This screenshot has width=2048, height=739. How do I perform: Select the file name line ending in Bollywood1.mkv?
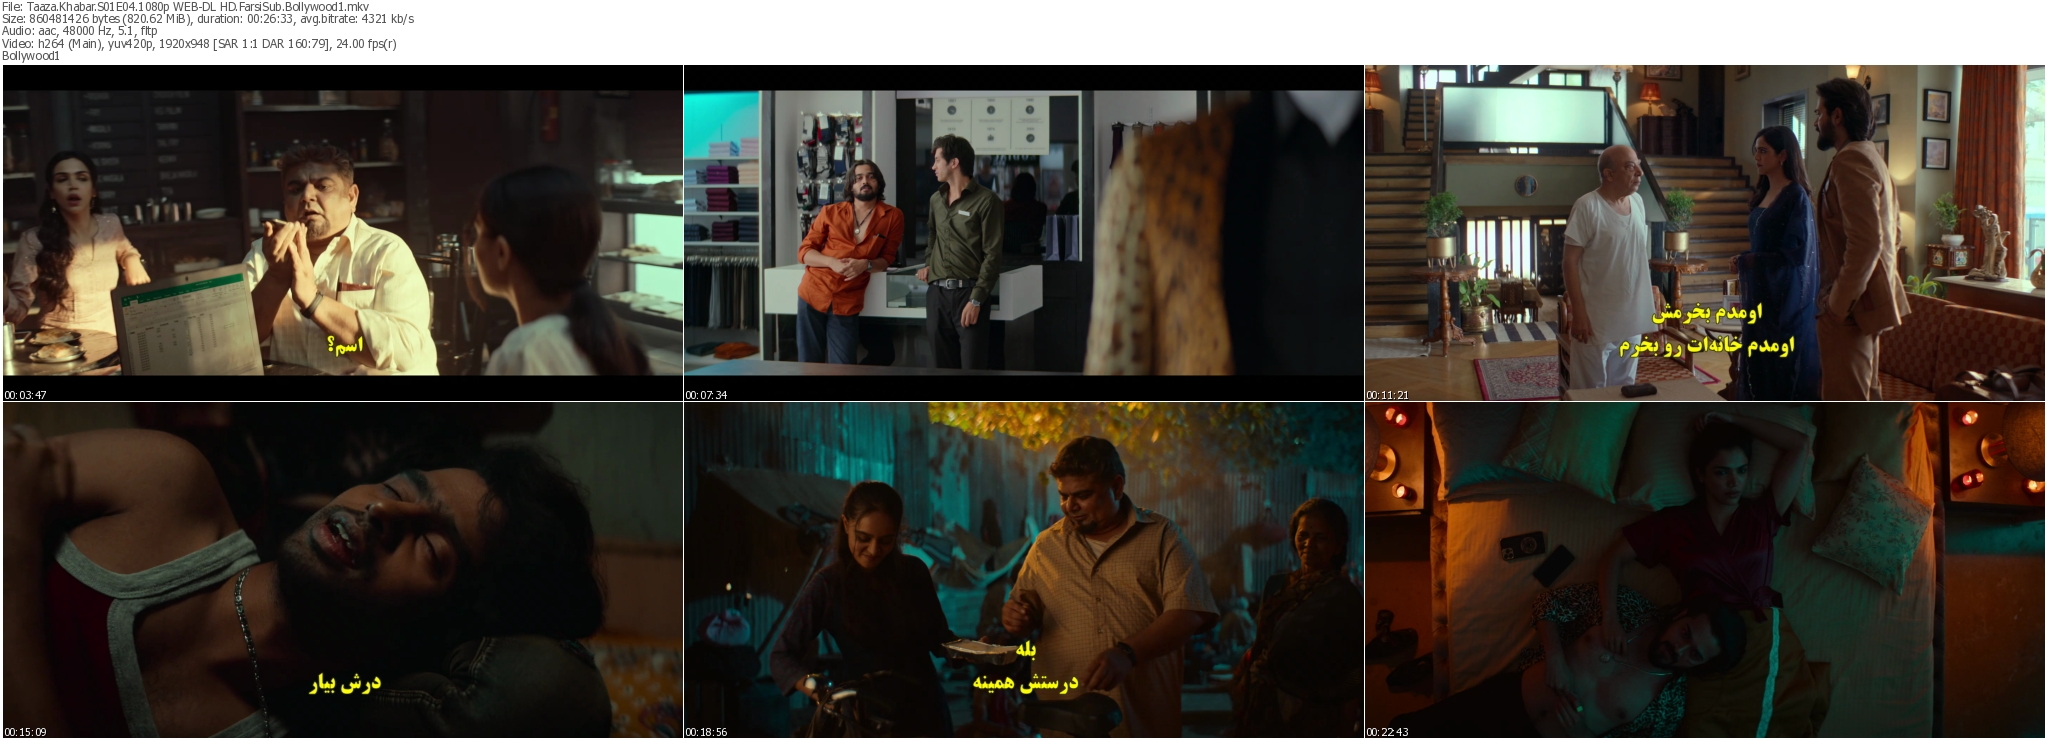coord(186,7)
